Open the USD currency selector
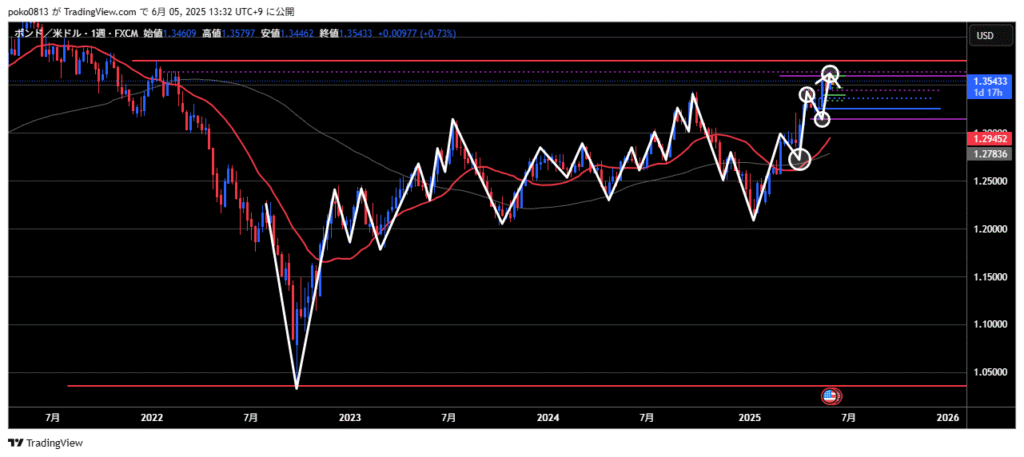The height and width of the screenshot is (457, 1024). coord(983,36)
